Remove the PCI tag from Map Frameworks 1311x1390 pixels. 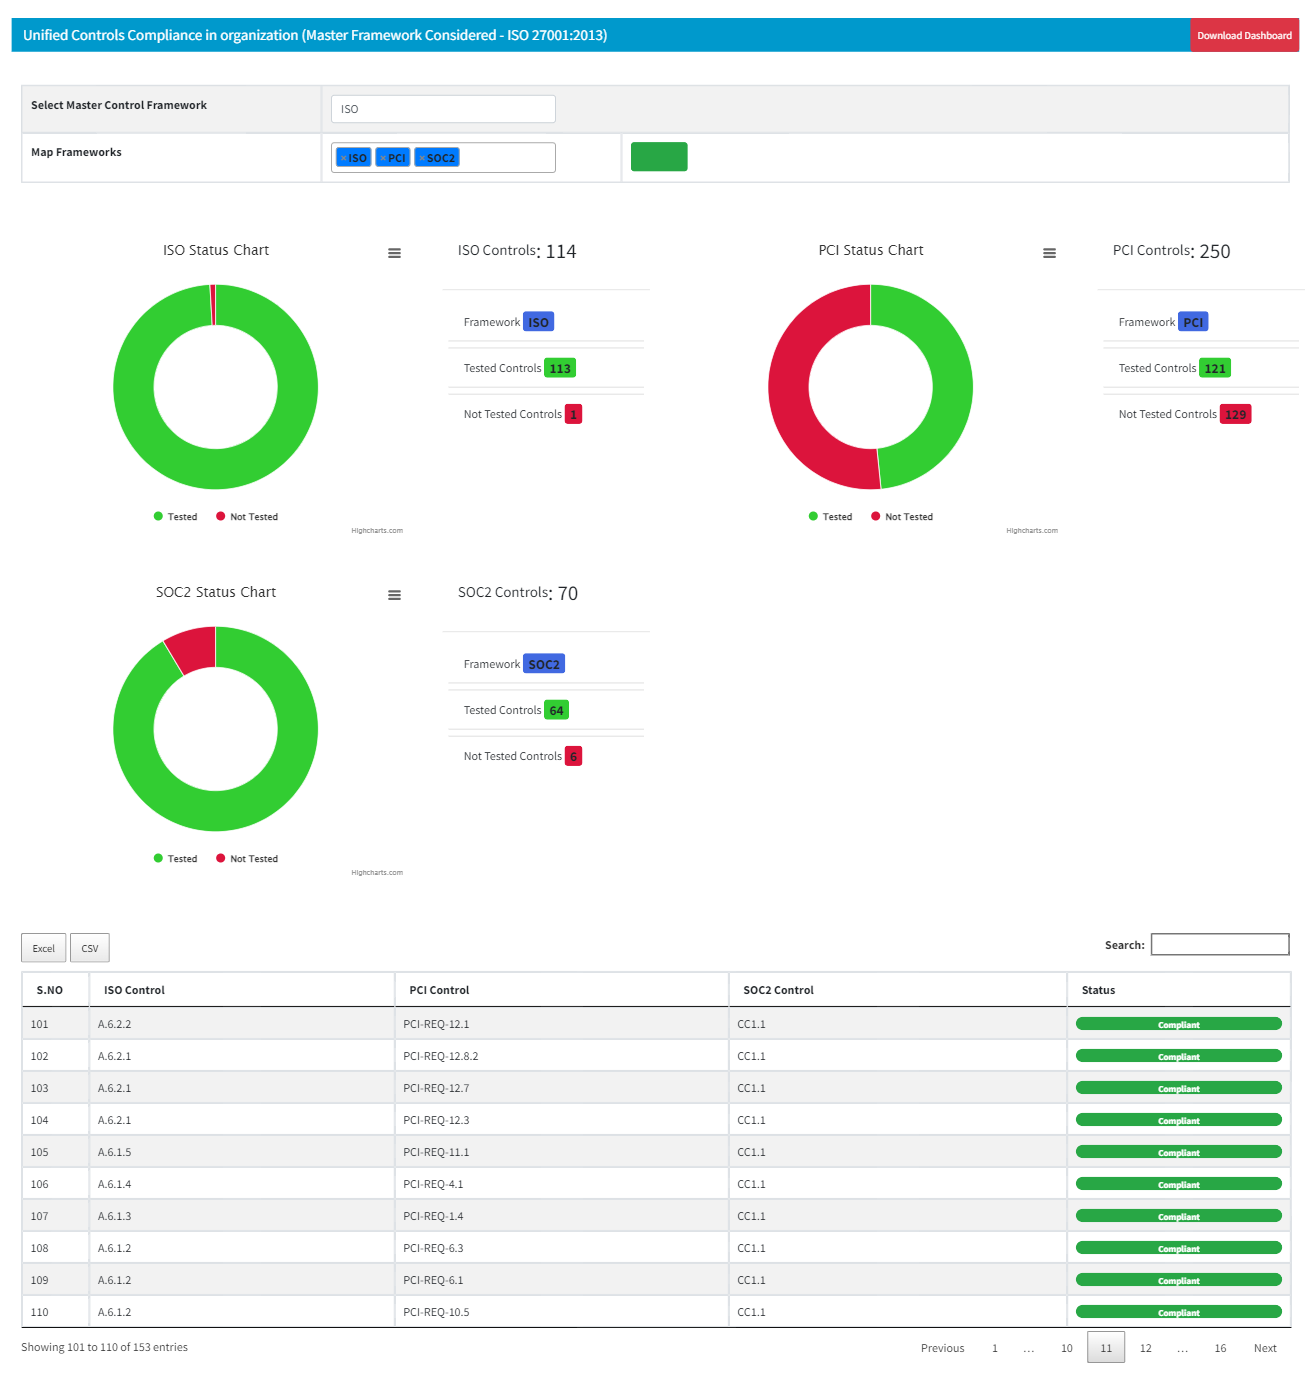(x=382, y=157)
